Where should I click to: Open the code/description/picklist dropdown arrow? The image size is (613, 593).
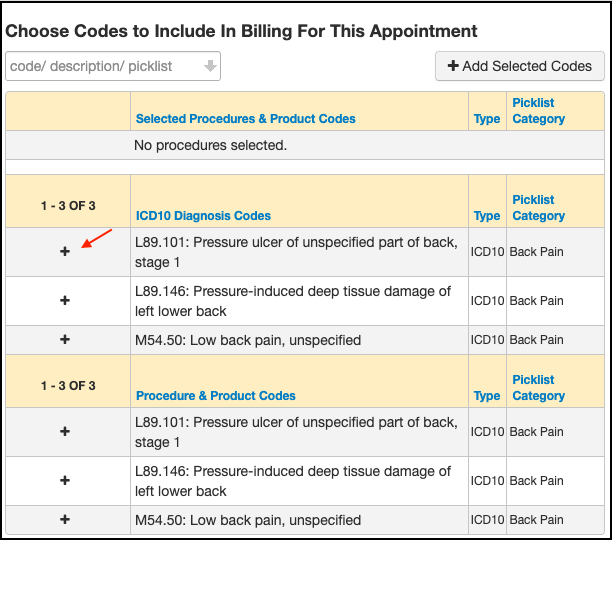pyautogui.click(x=210, y=67)
